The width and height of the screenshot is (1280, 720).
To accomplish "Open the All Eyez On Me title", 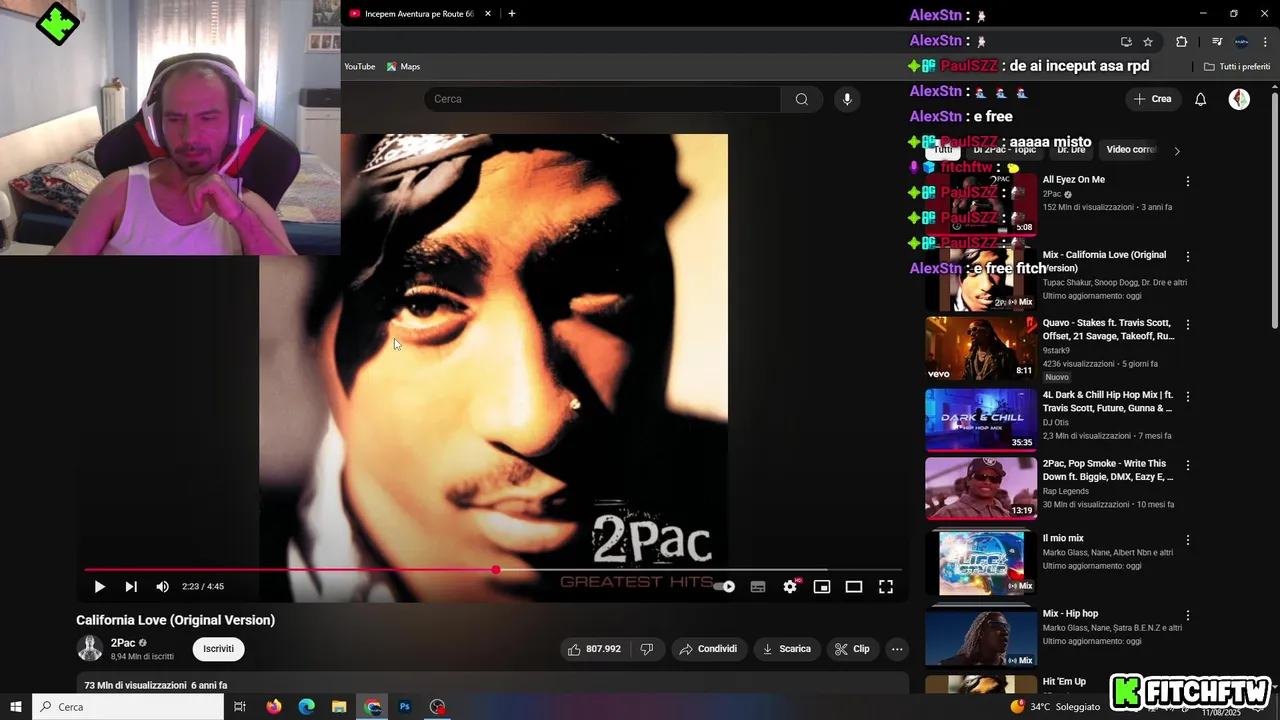I will click(x=1074, y=180).
